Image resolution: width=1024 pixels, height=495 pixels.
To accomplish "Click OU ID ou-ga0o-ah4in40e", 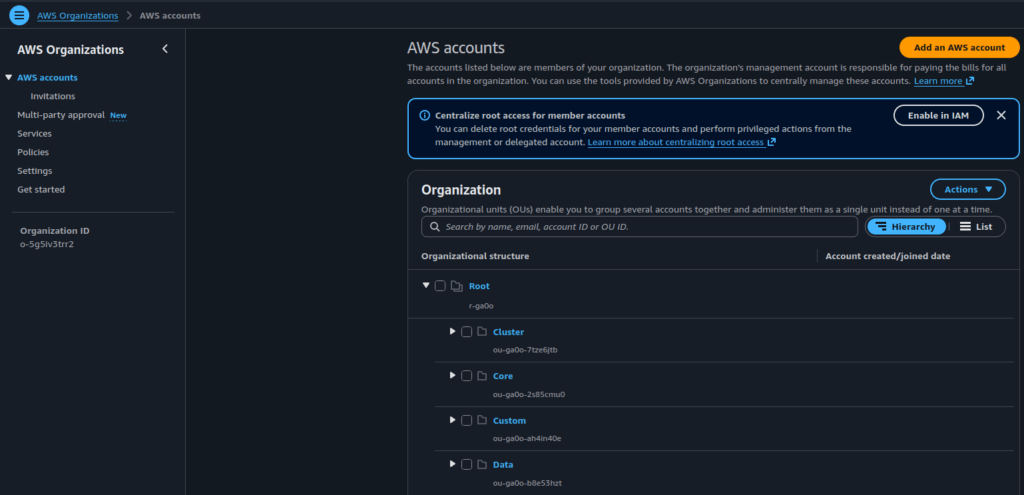I will pos(527,438).
